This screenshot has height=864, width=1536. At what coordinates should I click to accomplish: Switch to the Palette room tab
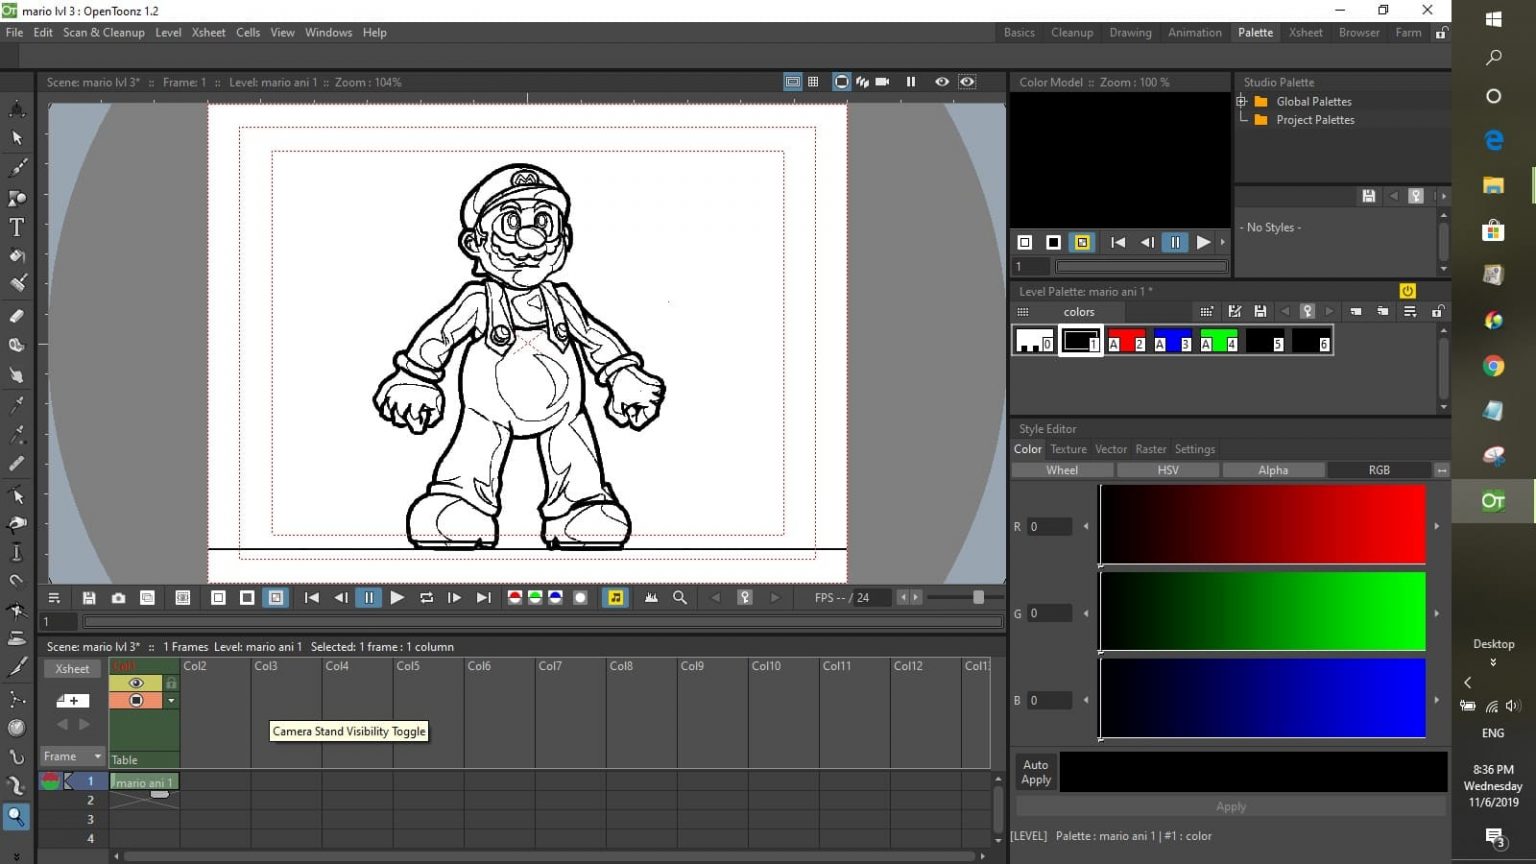tap(1255, 32)
